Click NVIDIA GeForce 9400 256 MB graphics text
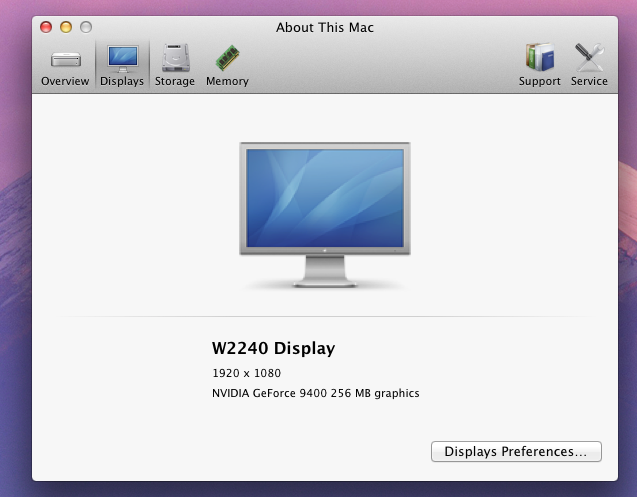 pyautogui.click(x=316, y=393)
